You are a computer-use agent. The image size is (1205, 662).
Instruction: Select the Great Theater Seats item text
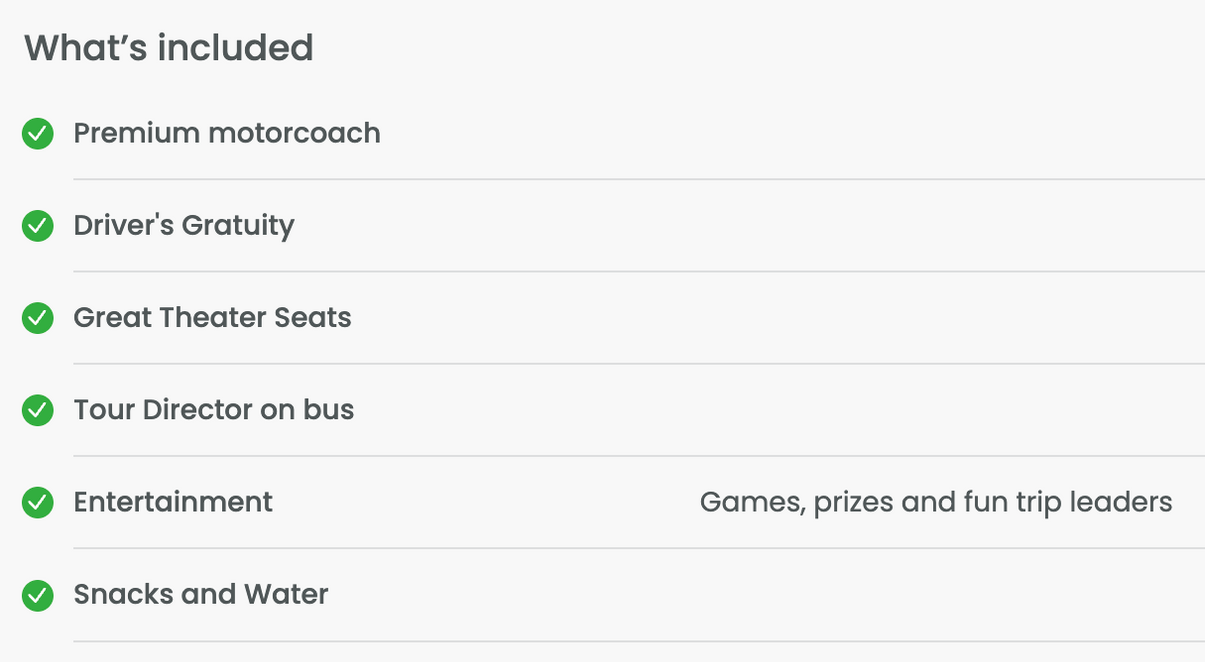213,318
